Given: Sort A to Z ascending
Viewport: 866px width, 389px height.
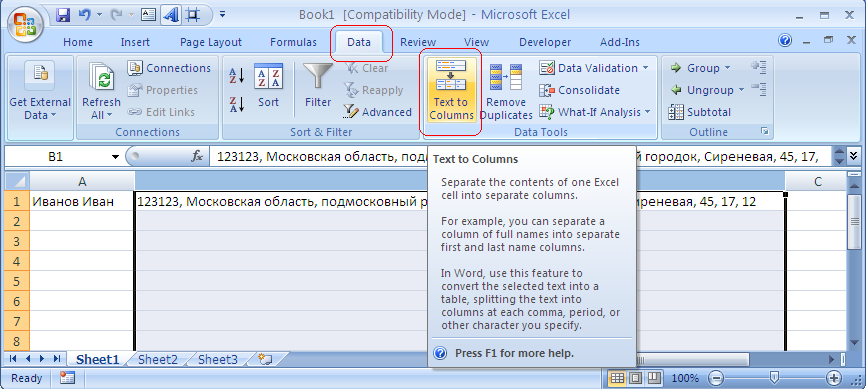Looking at the screenshot, I should (x=236, y=75).
